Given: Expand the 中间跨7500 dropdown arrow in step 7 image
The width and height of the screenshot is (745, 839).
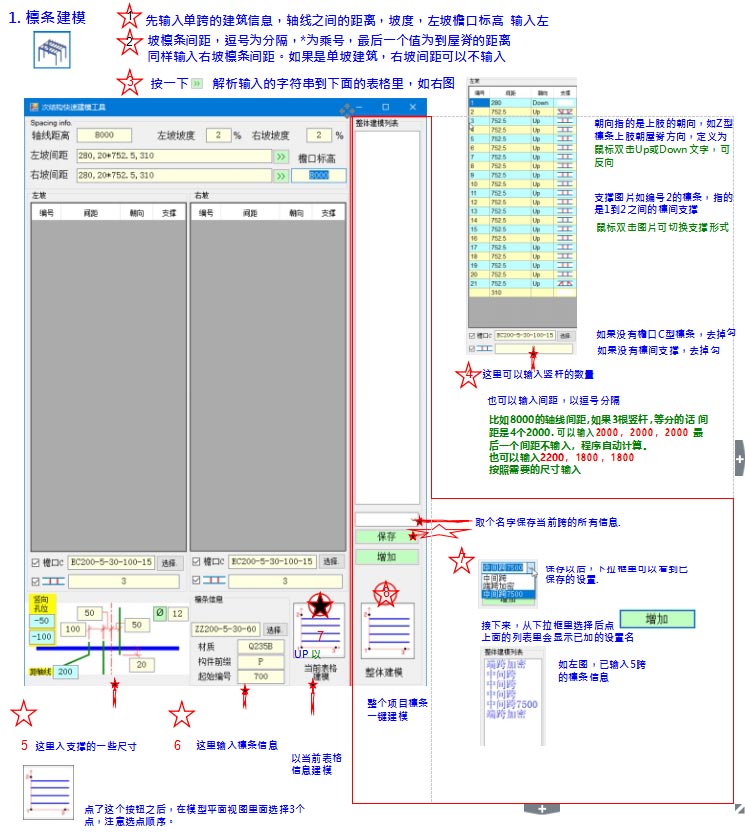Looking at the screenshot, I should point(530,567).
